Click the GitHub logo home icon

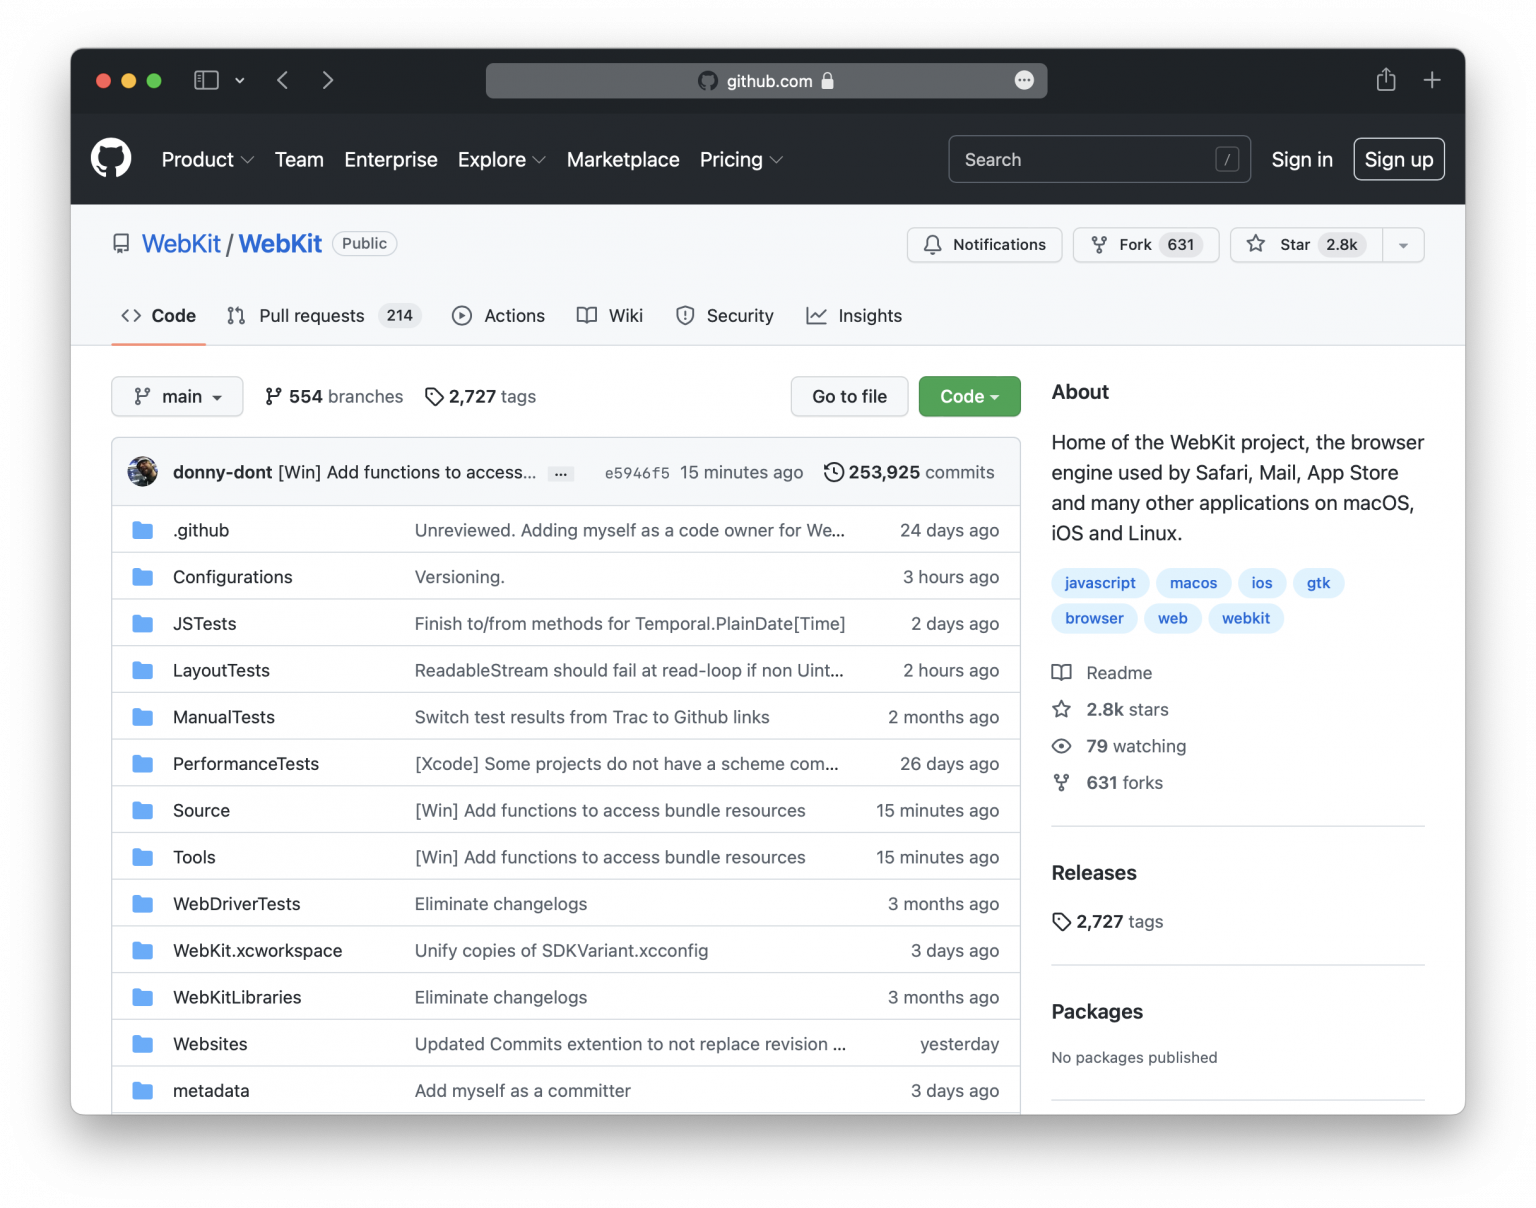click(x=111, y=158)
